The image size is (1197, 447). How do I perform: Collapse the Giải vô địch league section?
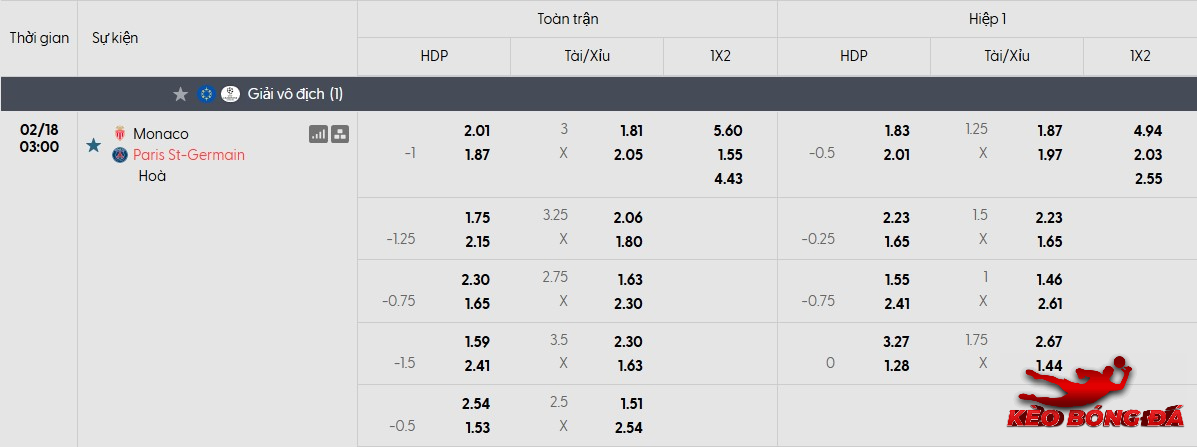(x=295, y=94)
